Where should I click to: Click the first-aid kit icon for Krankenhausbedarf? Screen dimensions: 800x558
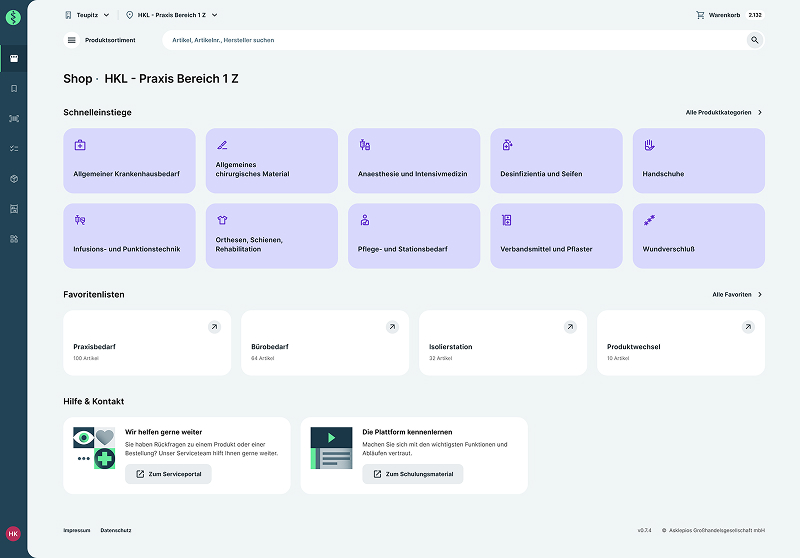(x=80, y=145)
